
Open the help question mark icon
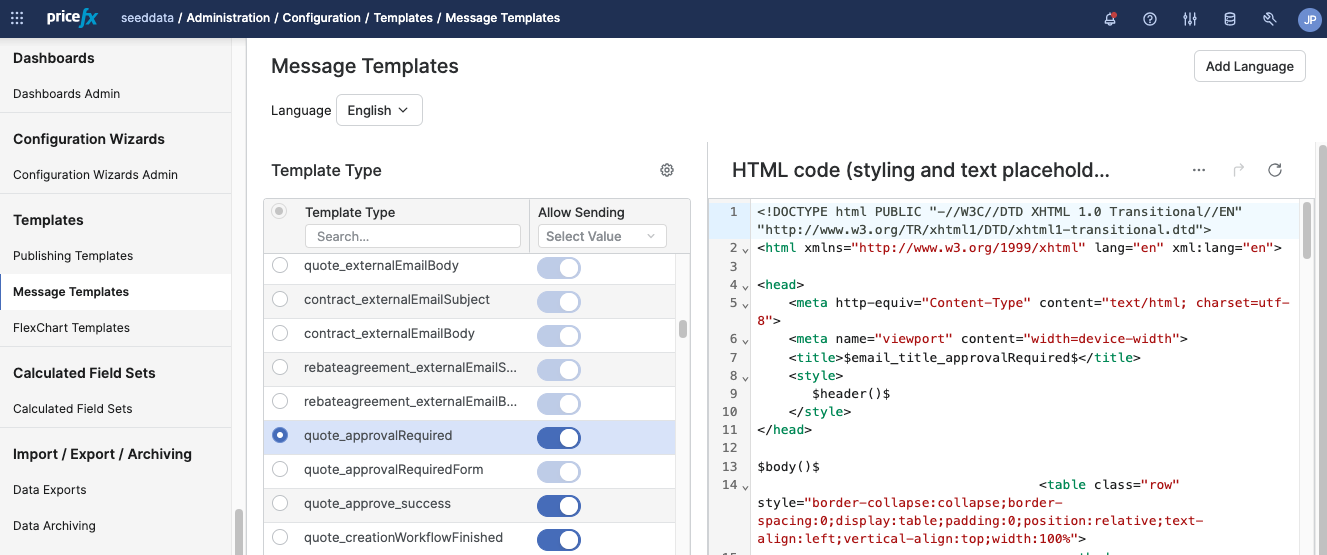point(1150,18)
